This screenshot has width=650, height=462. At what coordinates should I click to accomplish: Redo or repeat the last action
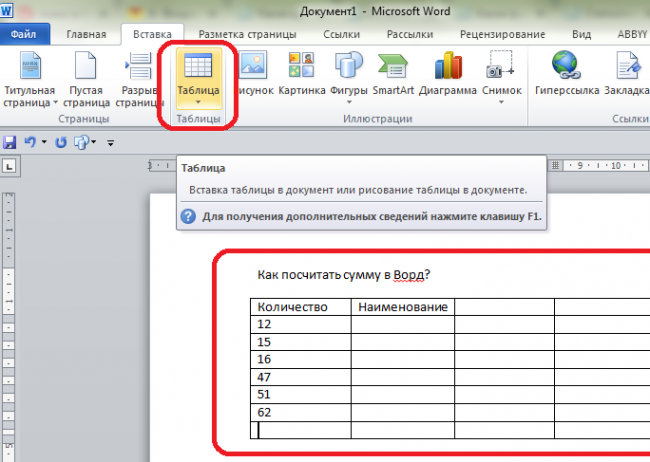click(x=61, y=142)
